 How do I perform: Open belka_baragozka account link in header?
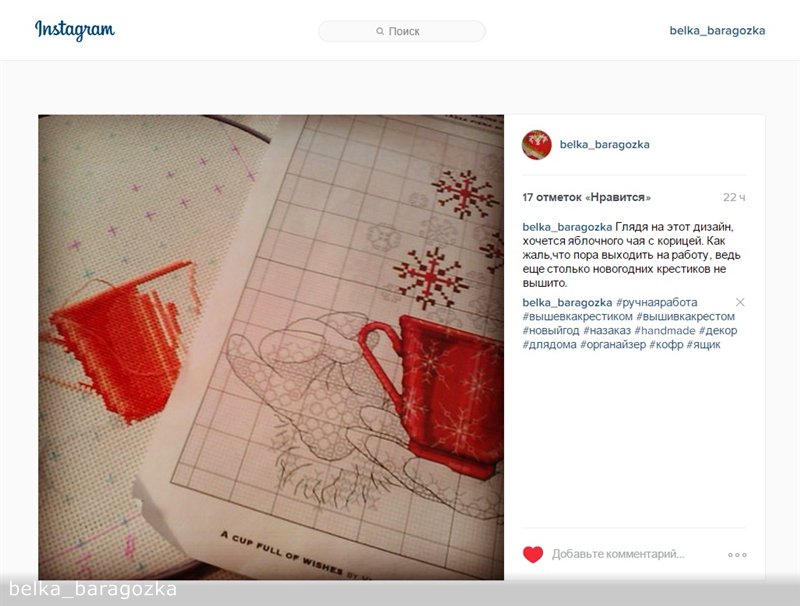(717, 31)
